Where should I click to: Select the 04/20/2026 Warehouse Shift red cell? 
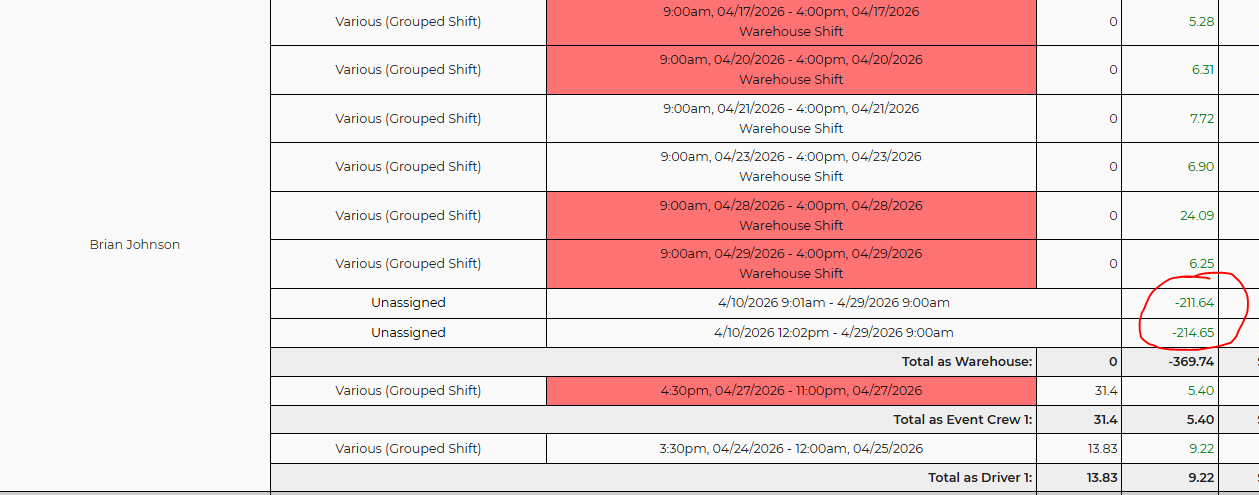click(791, 69)
